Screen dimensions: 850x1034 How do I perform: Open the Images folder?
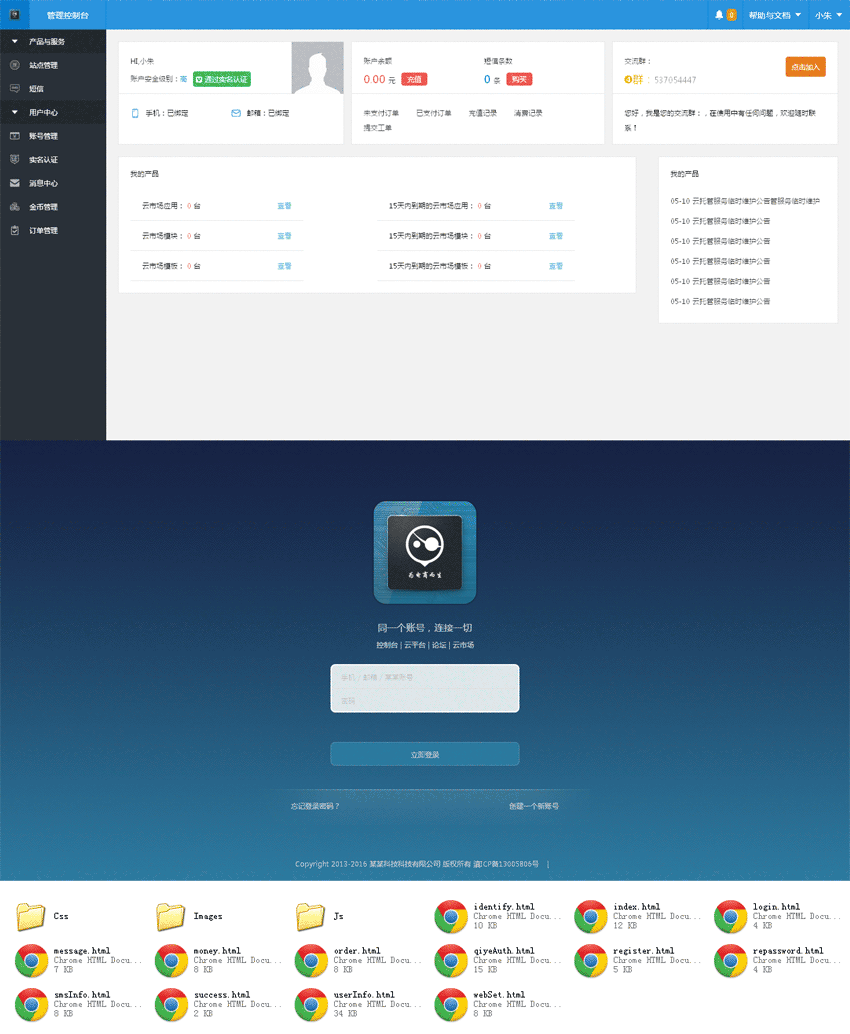click(171, 916)
